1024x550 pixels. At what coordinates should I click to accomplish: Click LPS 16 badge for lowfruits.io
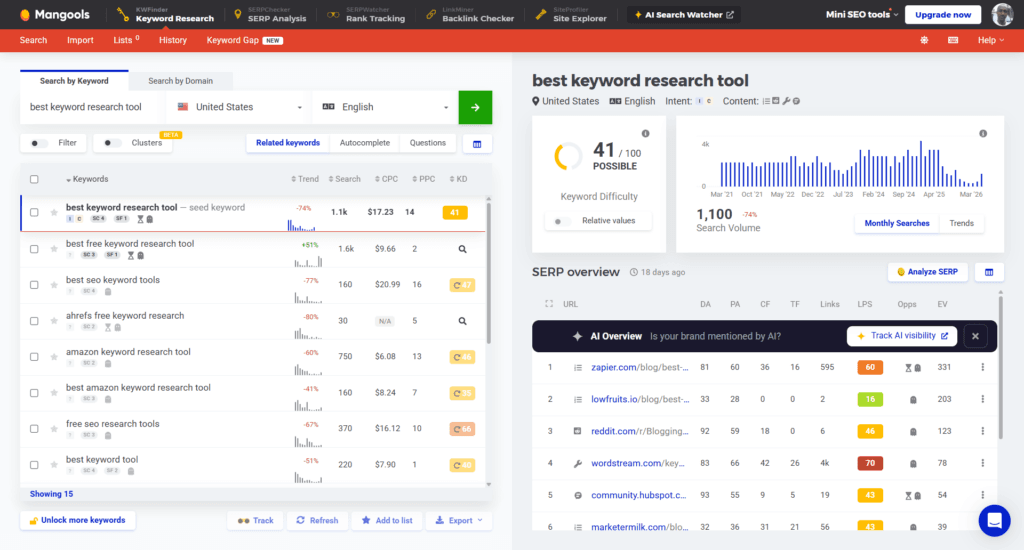coord(870,399)
